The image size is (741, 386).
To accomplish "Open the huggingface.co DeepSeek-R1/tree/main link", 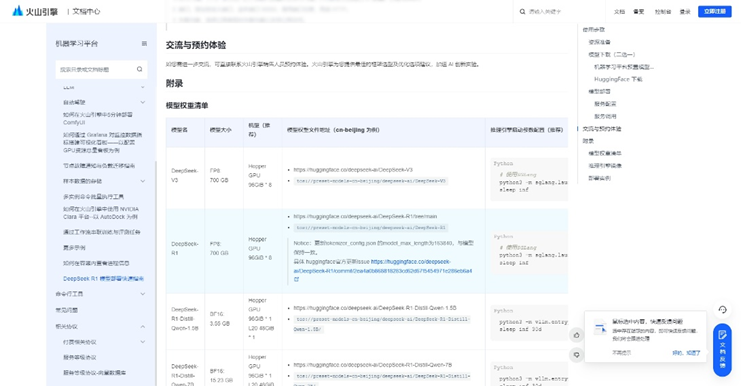I will pos(365,216).
